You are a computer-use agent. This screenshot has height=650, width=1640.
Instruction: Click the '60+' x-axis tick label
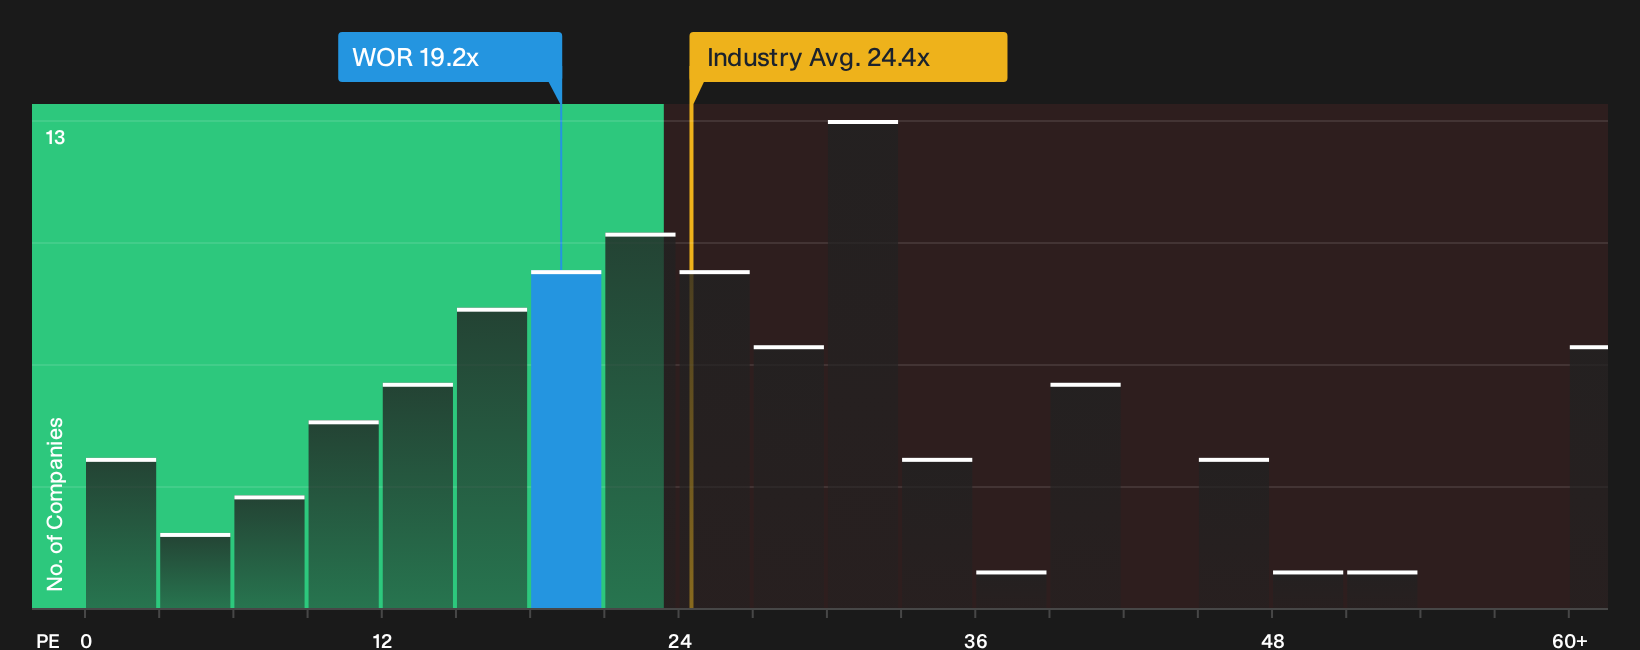tap(1570, 640)
